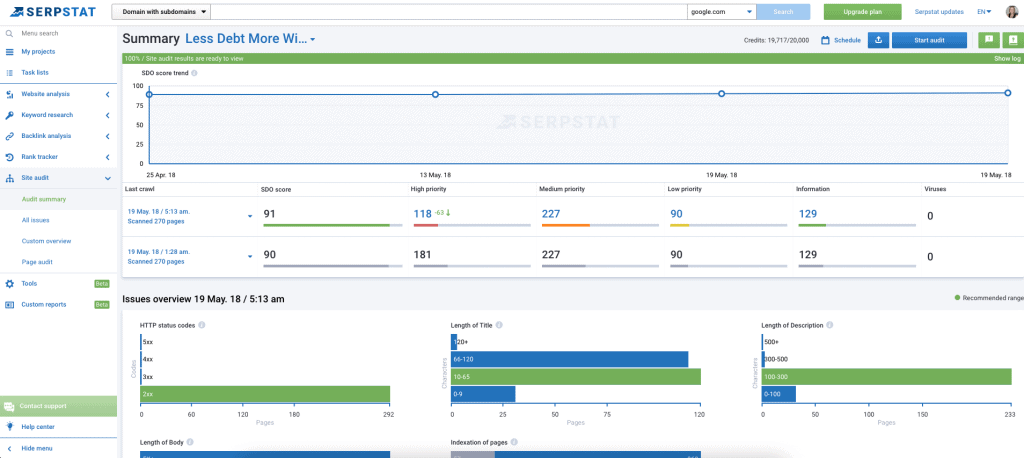Open the user profile avatar

1011,12
